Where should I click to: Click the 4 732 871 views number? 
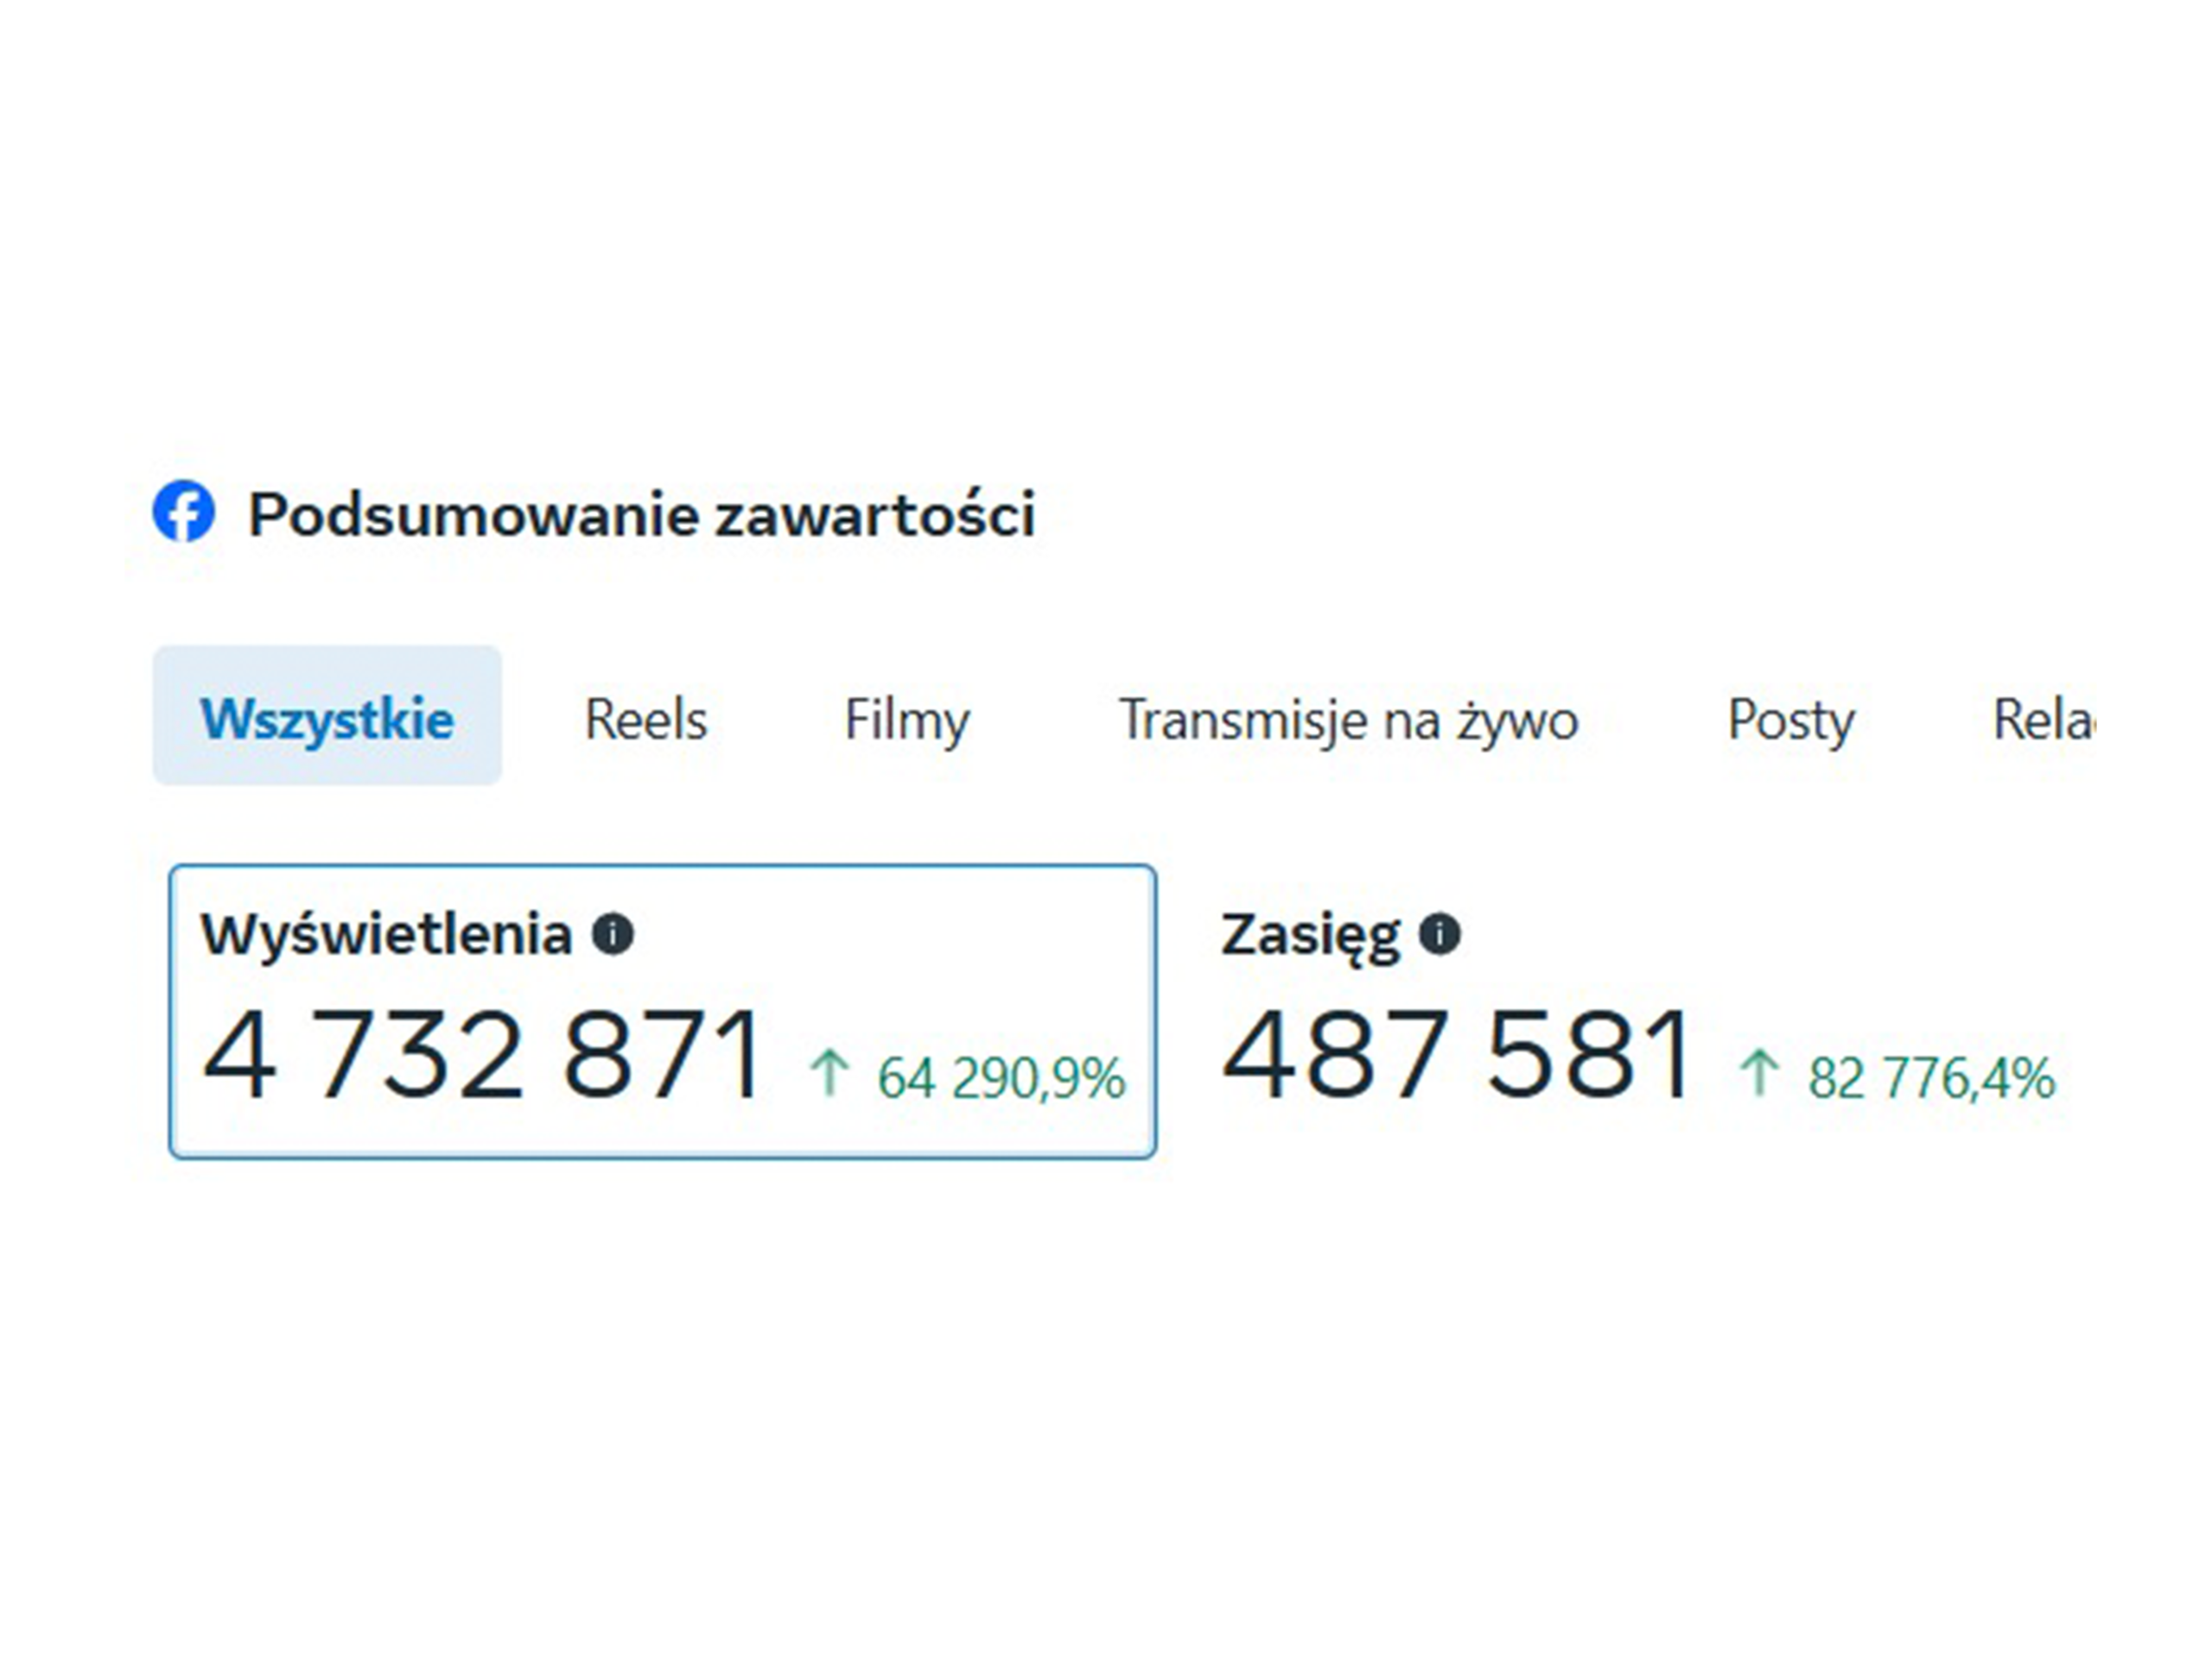click(483, 1056)
